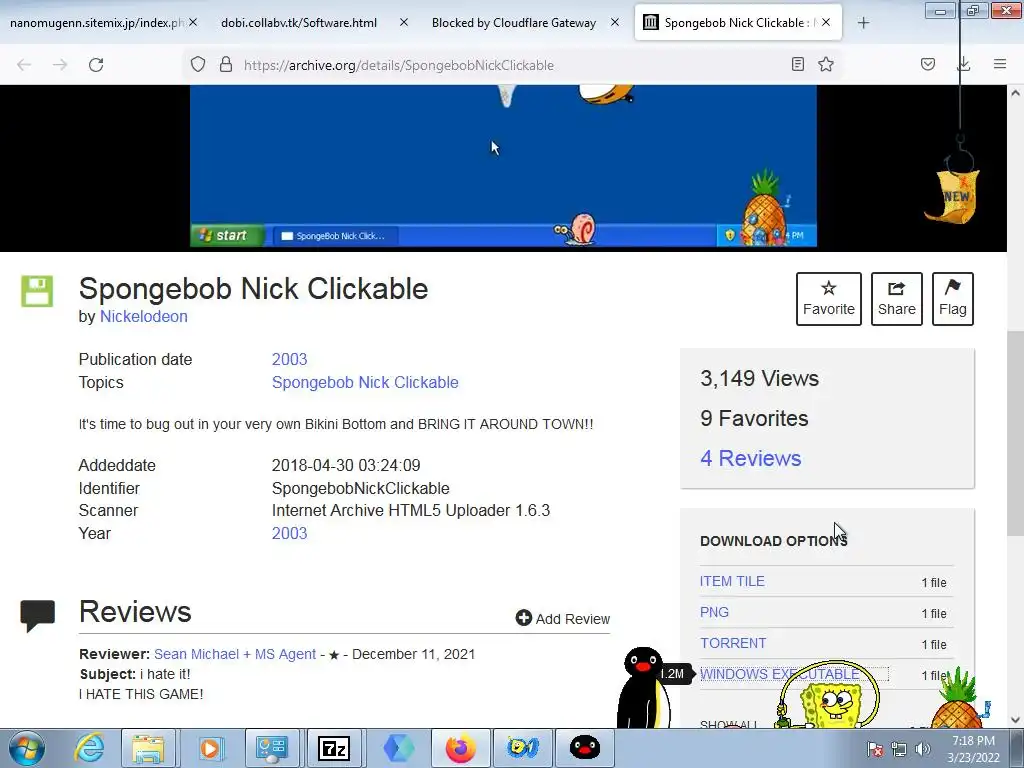The image size is (1024, 768).
Task: Open the Action Center flag tray icon
Action: tap(875, 749)
